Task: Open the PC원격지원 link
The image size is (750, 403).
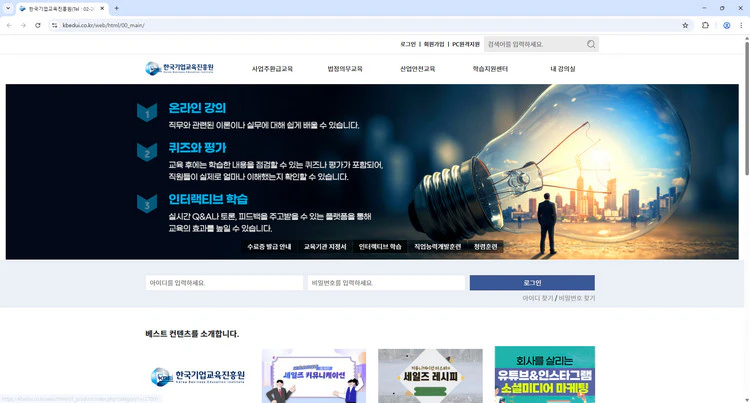Action: coord(465,44)
